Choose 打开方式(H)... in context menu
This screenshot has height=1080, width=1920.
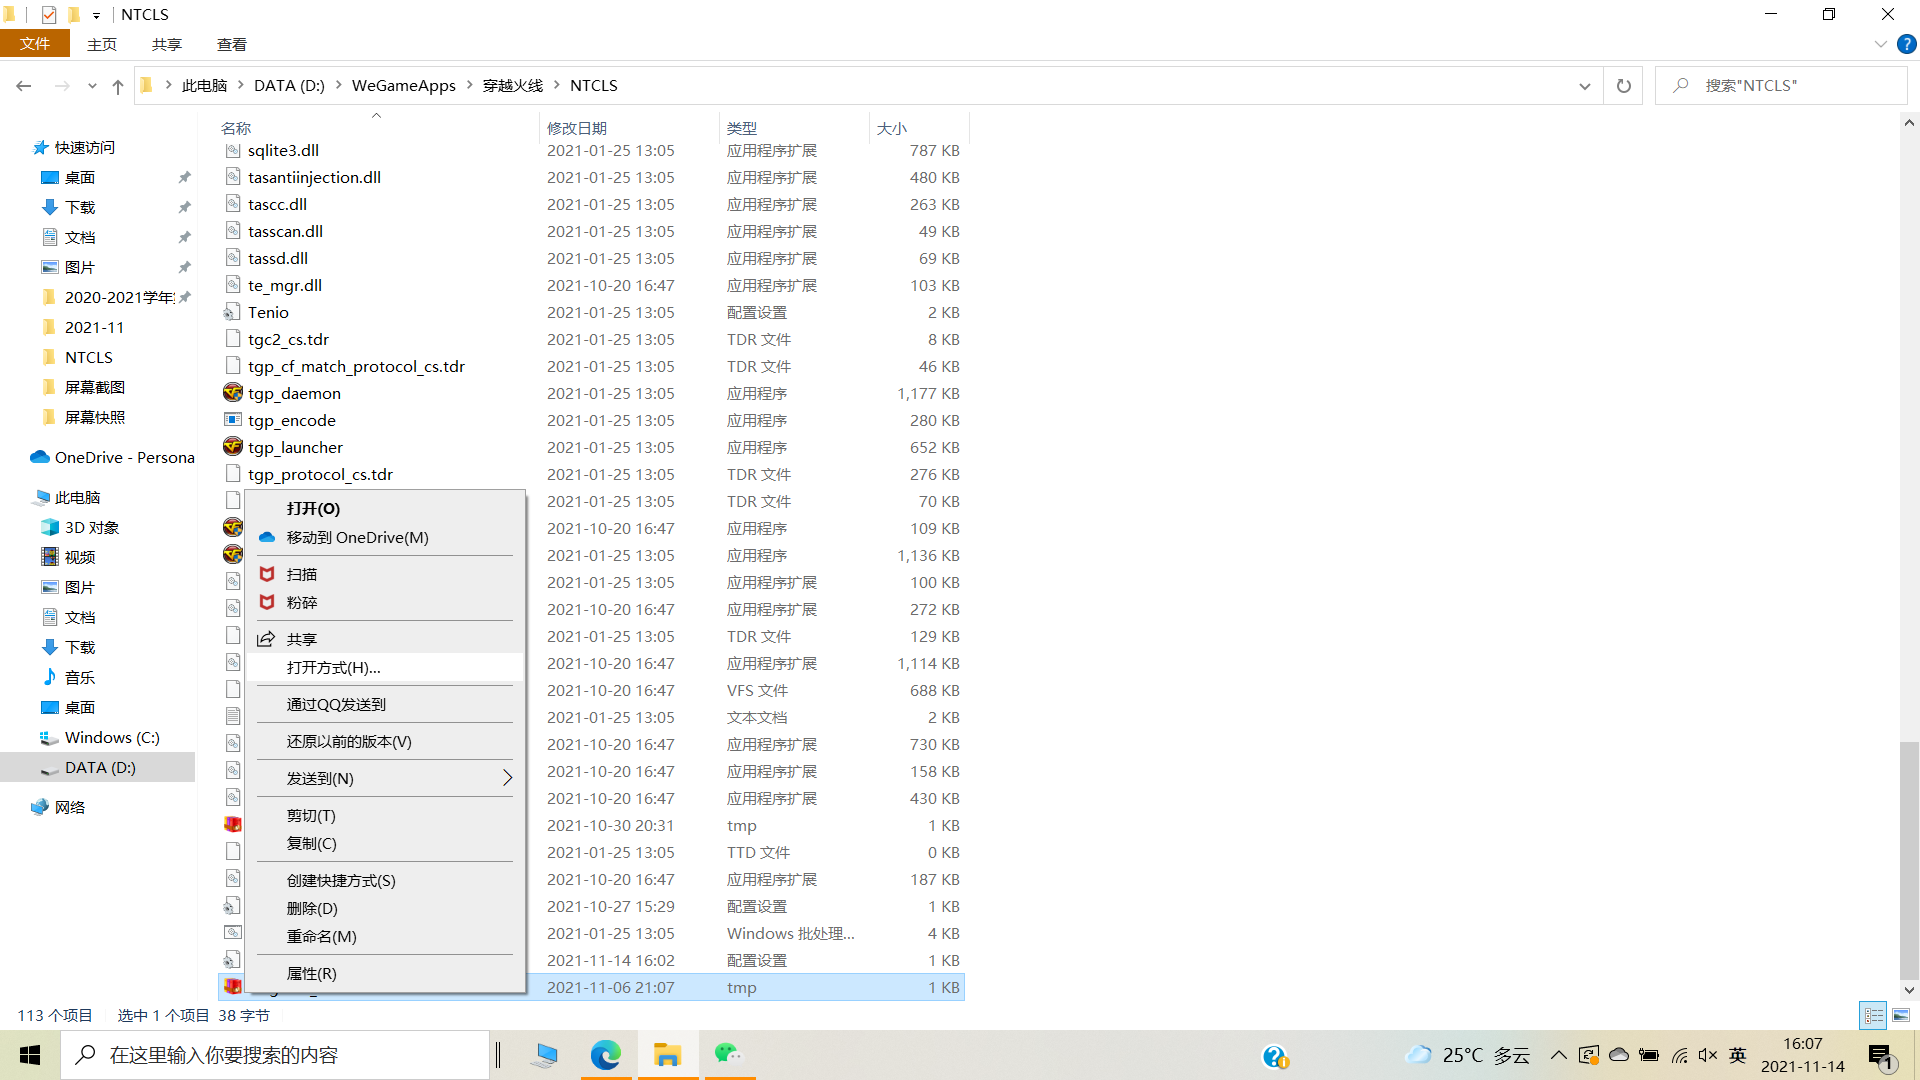pos(333,667)
